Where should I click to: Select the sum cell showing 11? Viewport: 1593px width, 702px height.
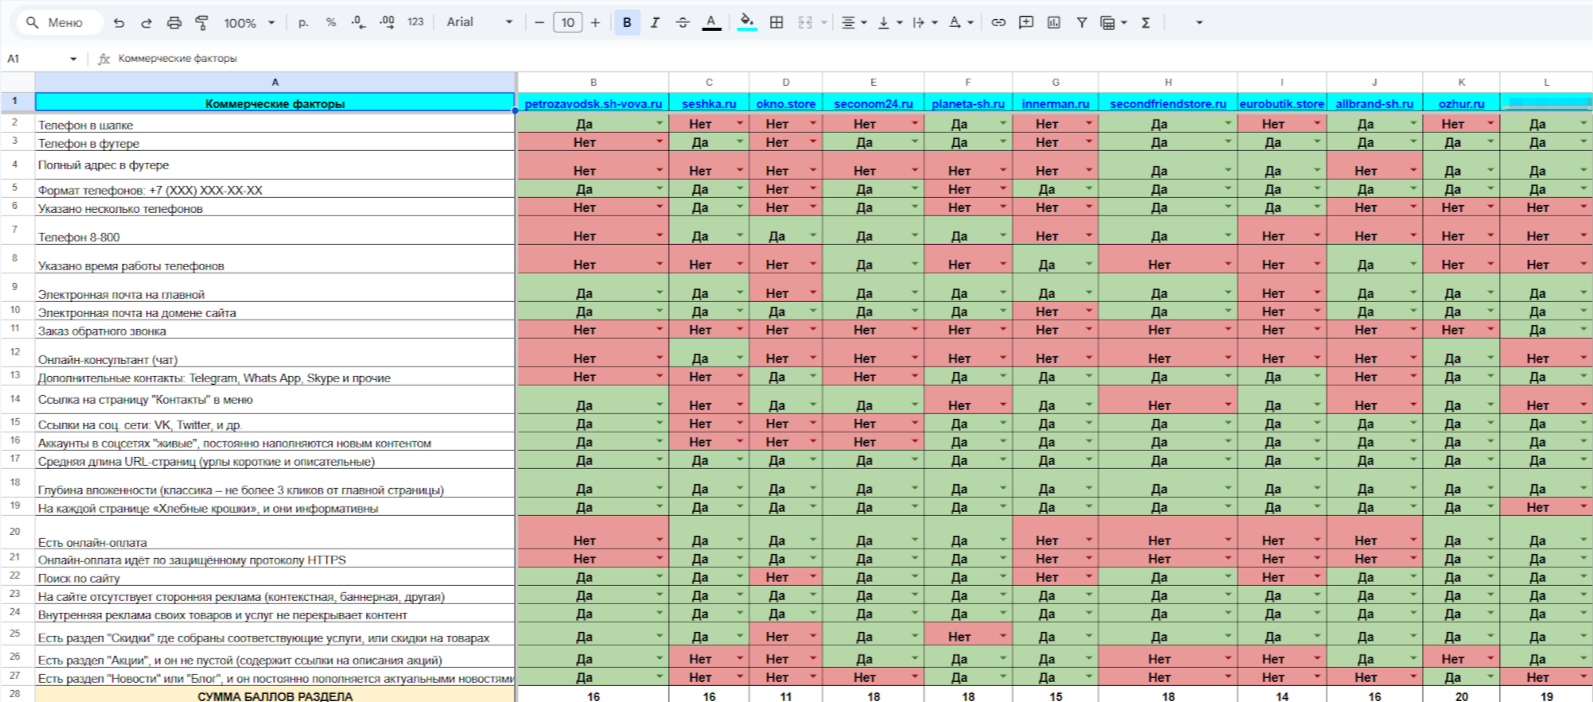(x=786, y=695)
